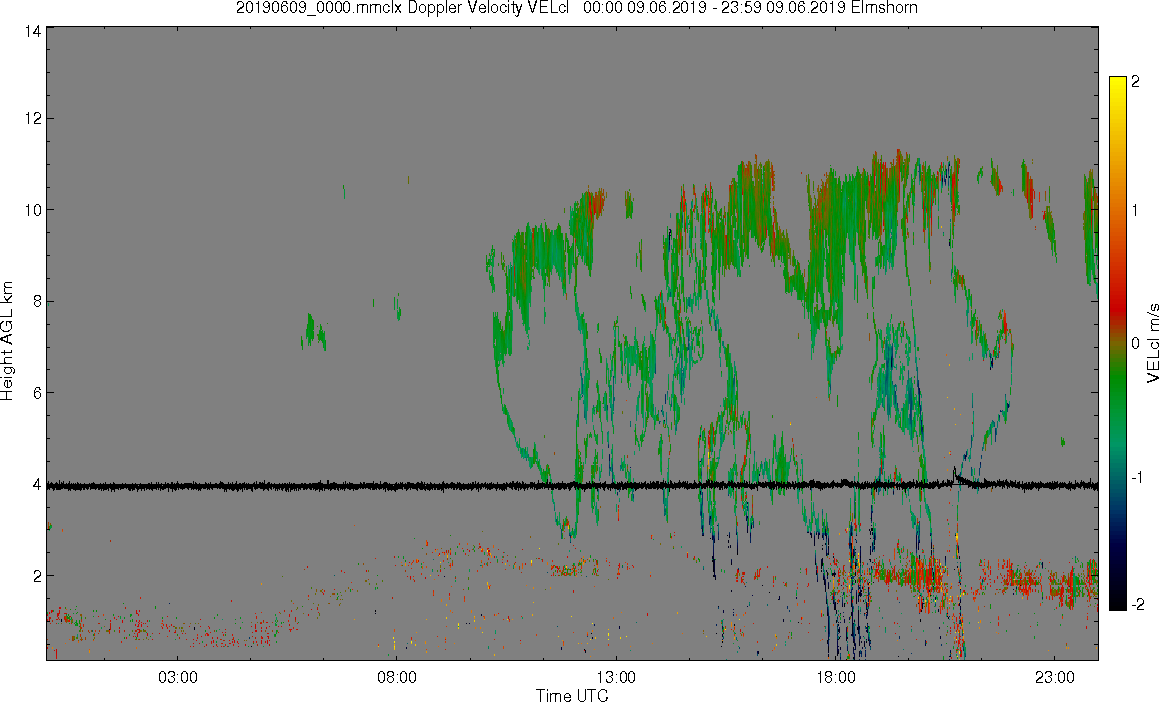This screenshot has height=702, width=1159.
Task: Click the 'Time UTC' x-axis label
Action: [572, 695]
